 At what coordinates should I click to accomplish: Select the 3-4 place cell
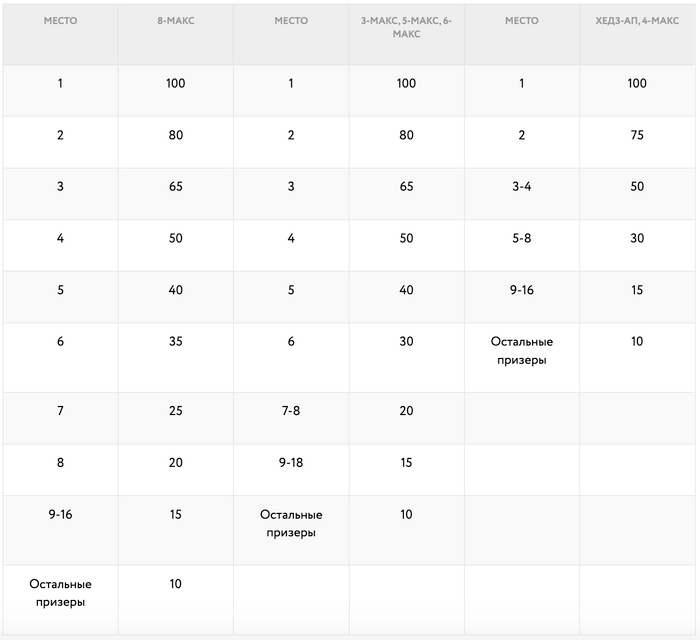pos(521,187)
